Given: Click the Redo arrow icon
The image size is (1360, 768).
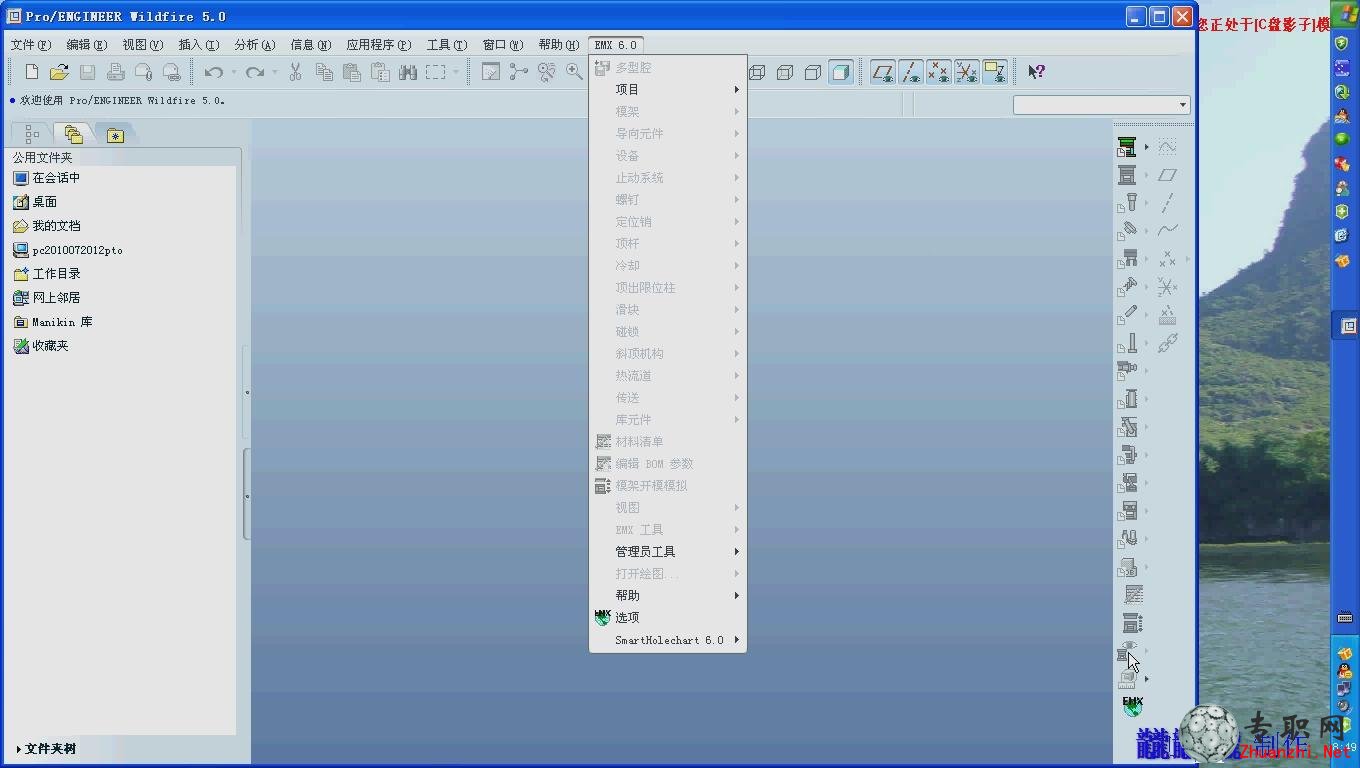Looking at the screenshot, I should click(x=255, y=72).
